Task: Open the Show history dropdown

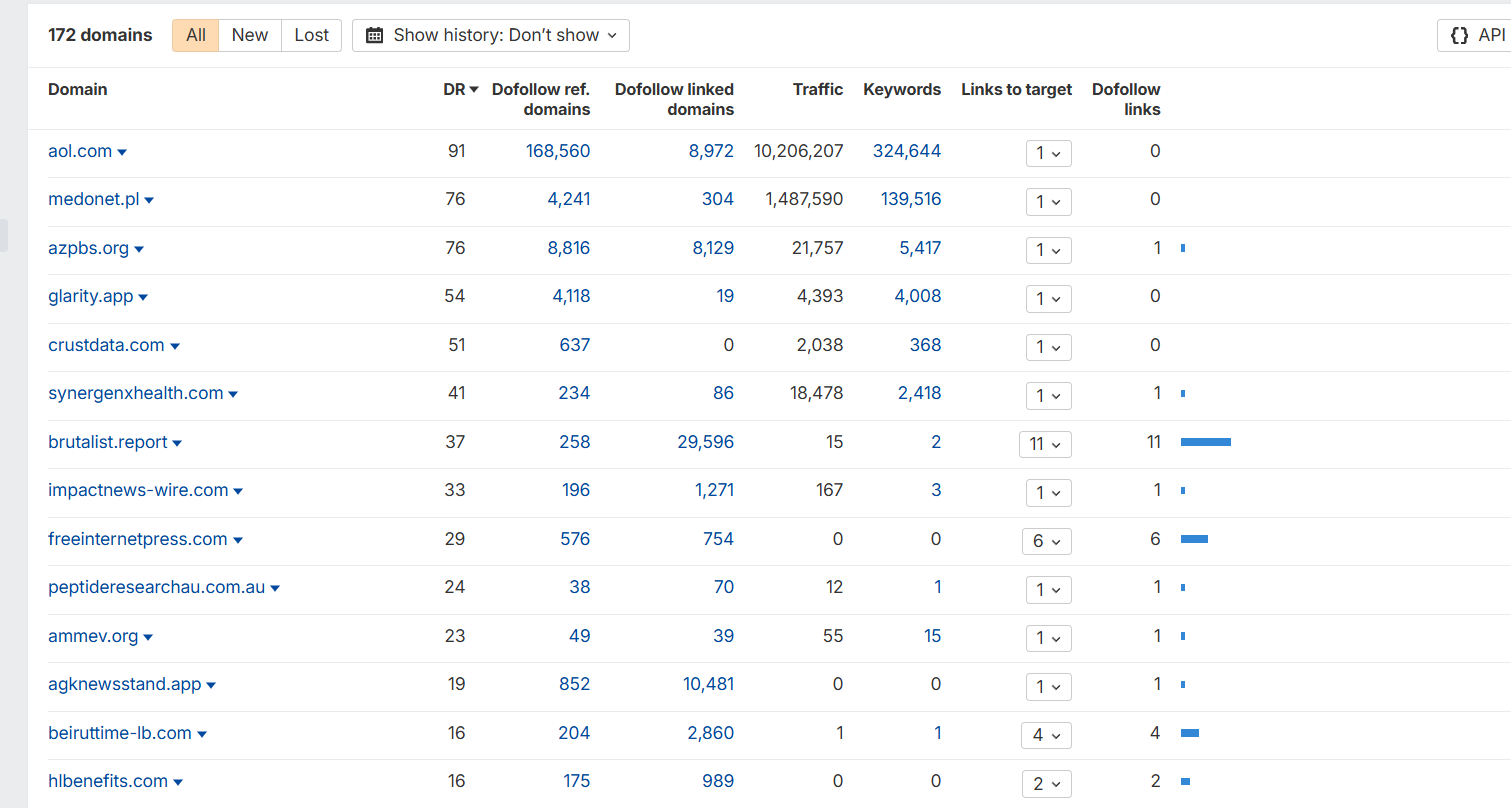Action: (x=491, y=35)
